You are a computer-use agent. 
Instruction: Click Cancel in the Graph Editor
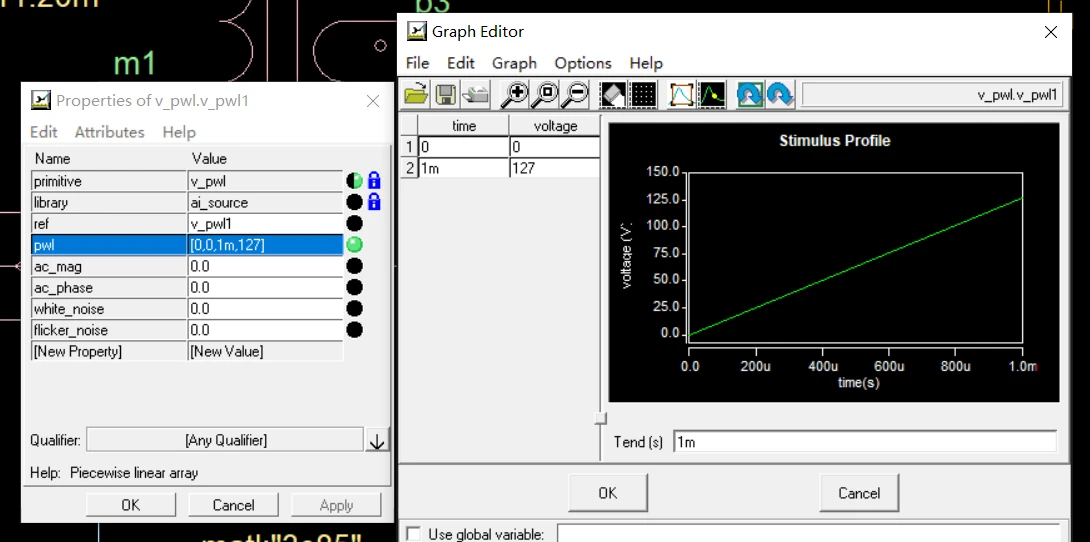[x=859, y=493]
